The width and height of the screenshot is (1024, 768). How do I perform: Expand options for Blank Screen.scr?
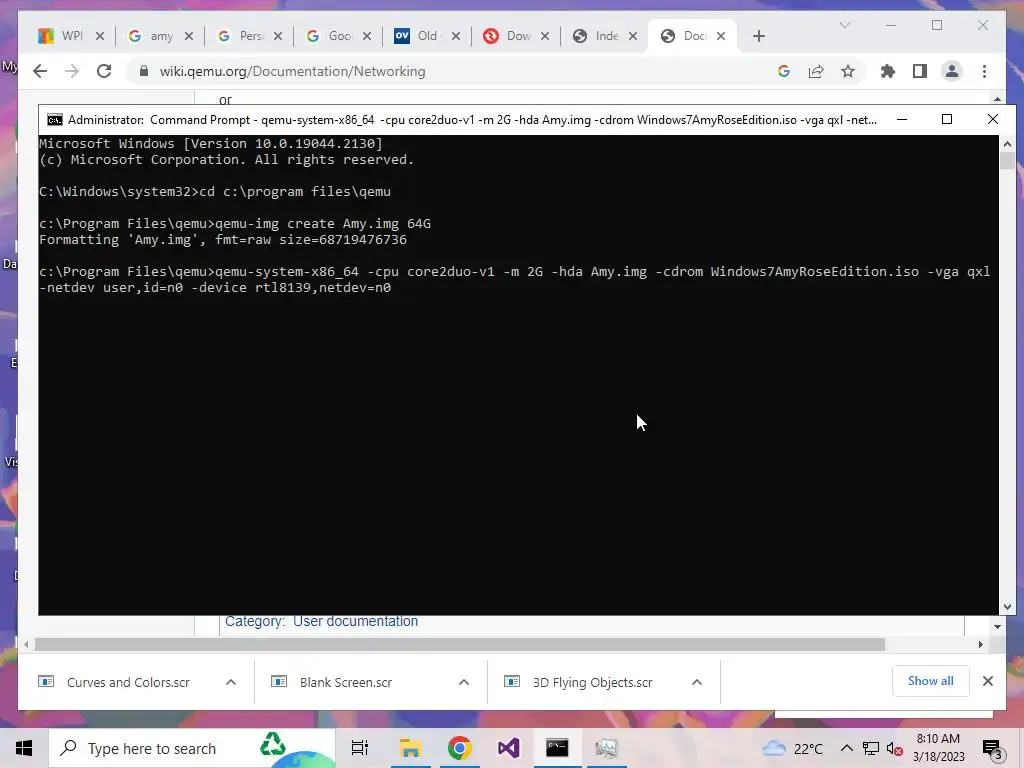pos(464,682)
